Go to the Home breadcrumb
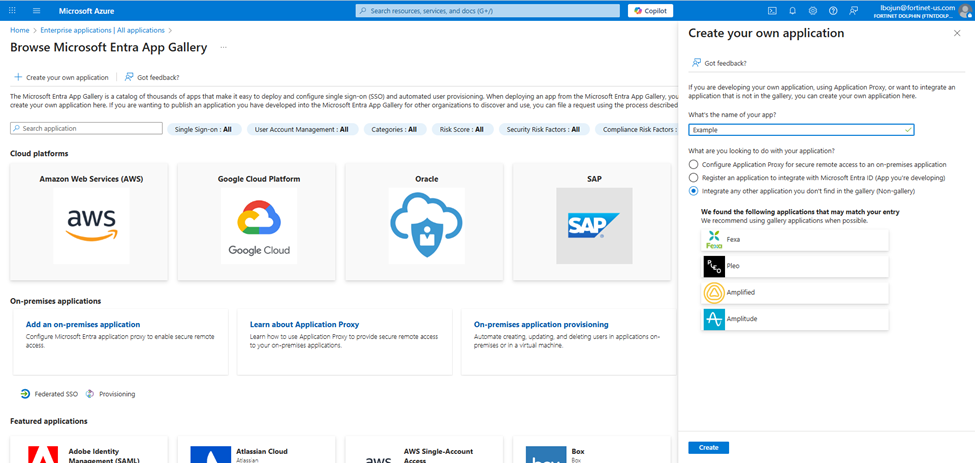Viewport: 975px width, 463px height. pyautogui.click(x=19, y=30)
